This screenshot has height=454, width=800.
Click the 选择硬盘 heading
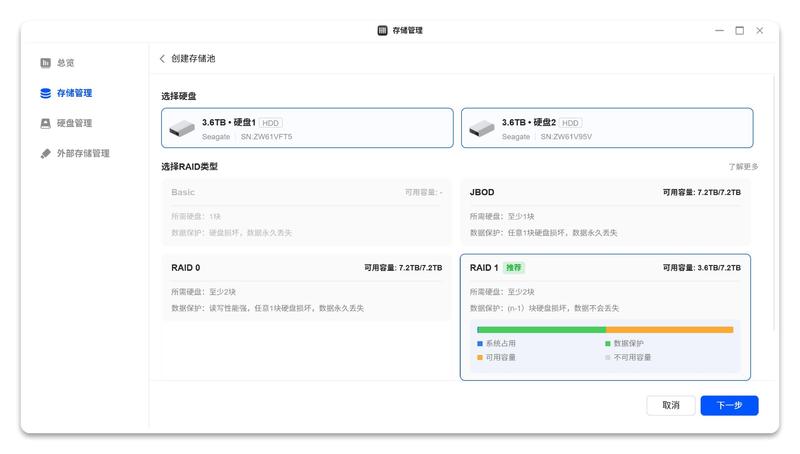[x=179, y=96]
